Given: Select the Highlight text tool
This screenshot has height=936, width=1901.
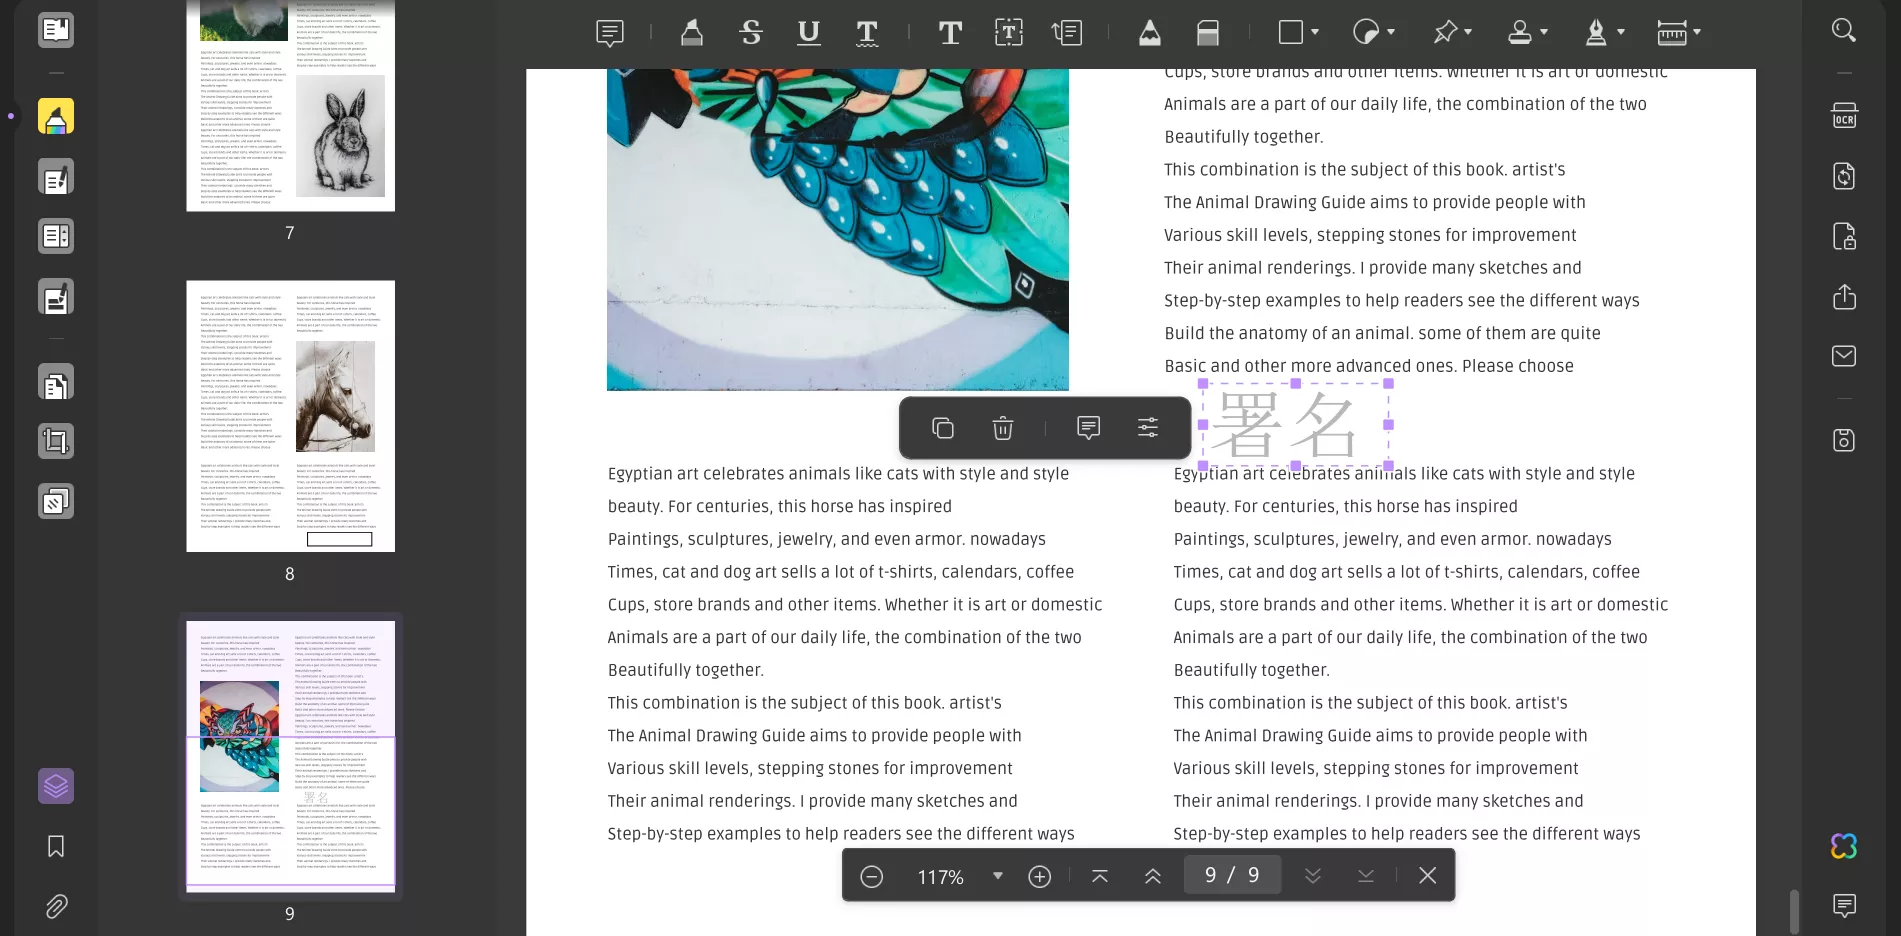Looking at the screenshot, I should point(691,33).
